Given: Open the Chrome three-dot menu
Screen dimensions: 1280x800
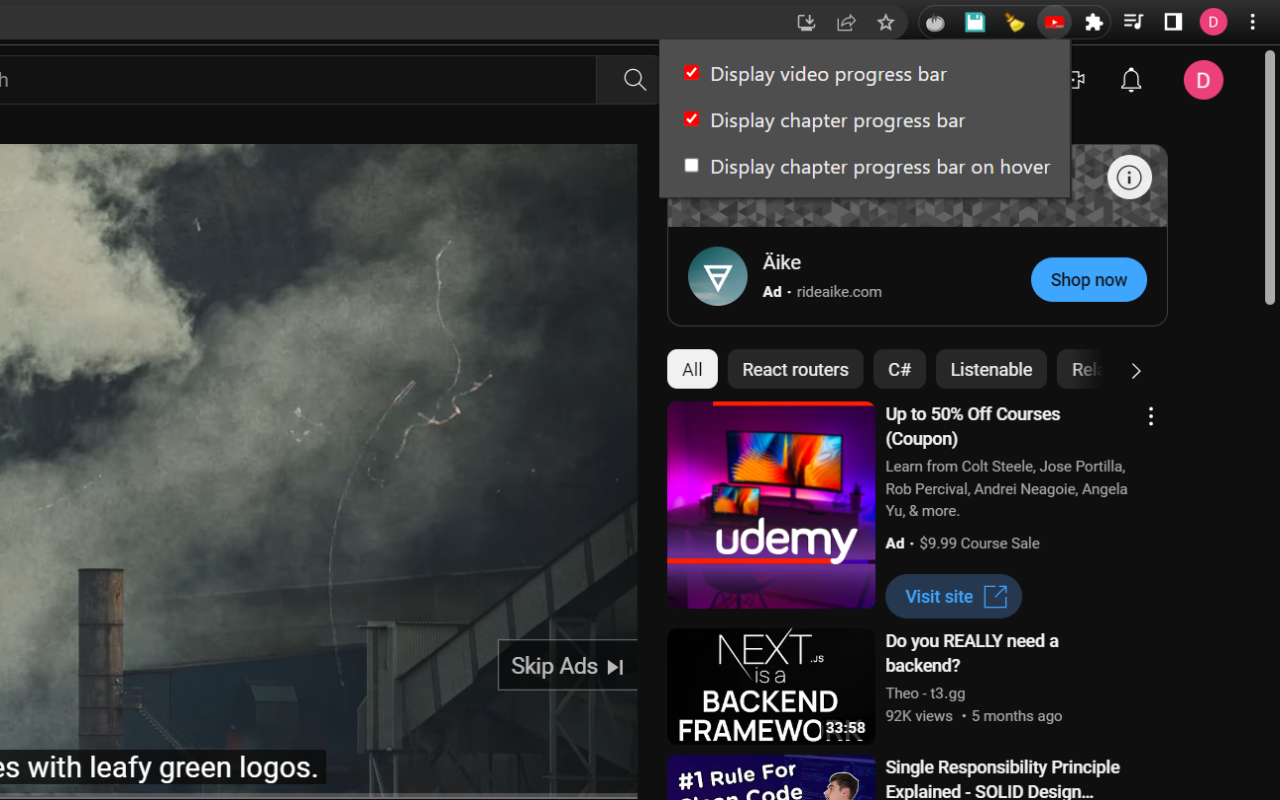Looking at the screenshot, I should (1252, 22).
